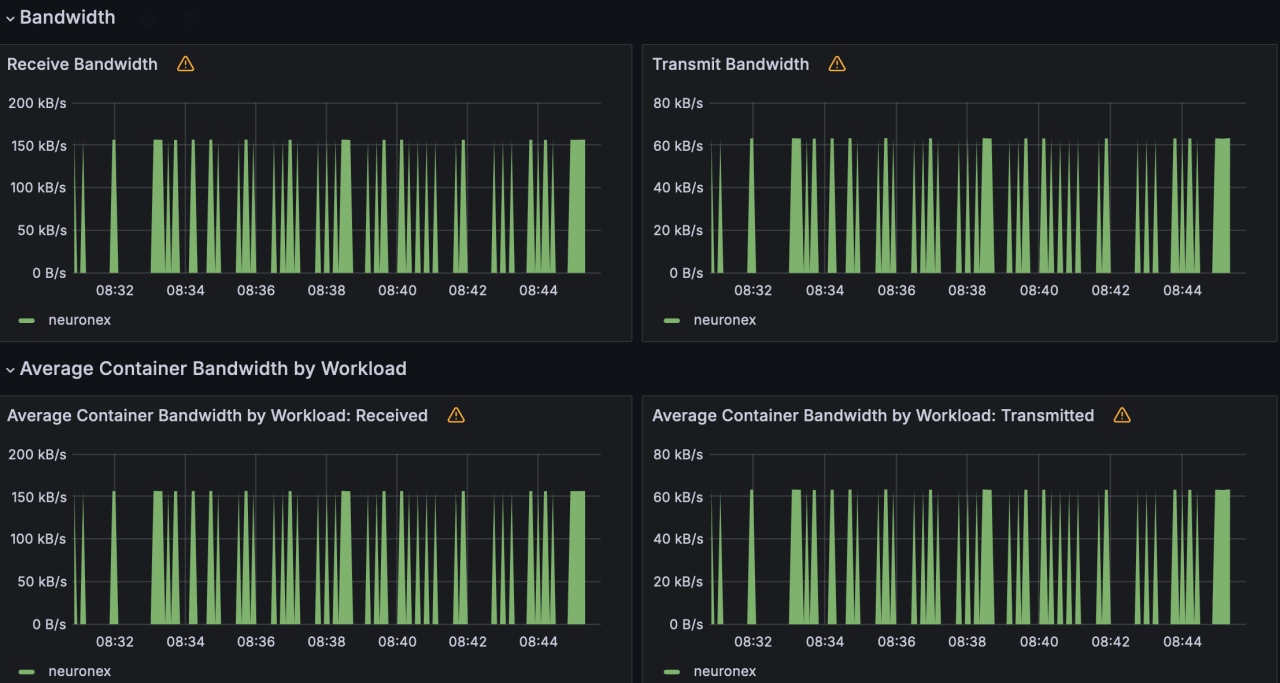
Task: Open the Transmit Bandwidth panel title menu
Action: pyautogui.click(x=730, y=64)
